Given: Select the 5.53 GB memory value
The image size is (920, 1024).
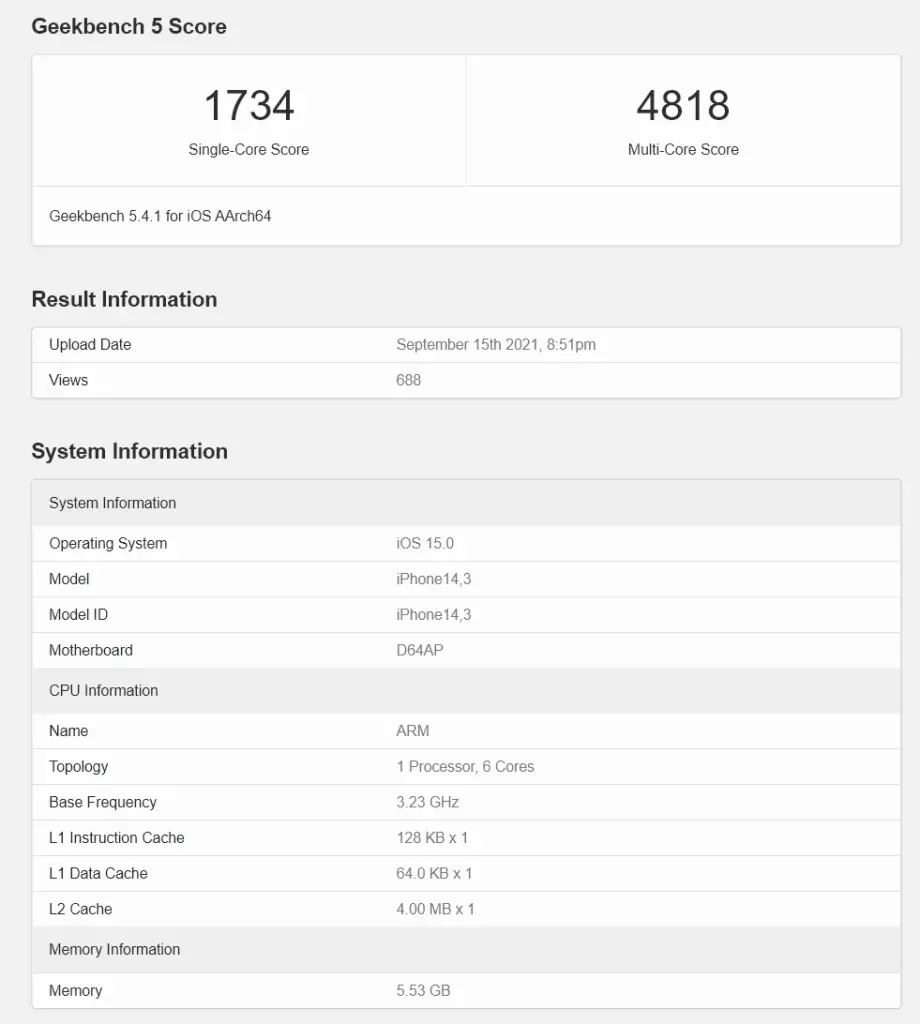Looking at the screenshot, I should click(x=423, y=991).
